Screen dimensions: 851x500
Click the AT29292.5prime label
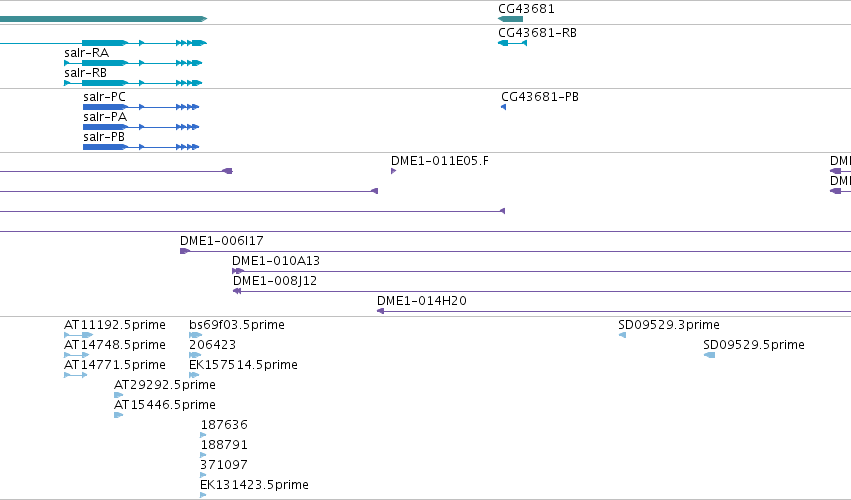pos(164,385)
